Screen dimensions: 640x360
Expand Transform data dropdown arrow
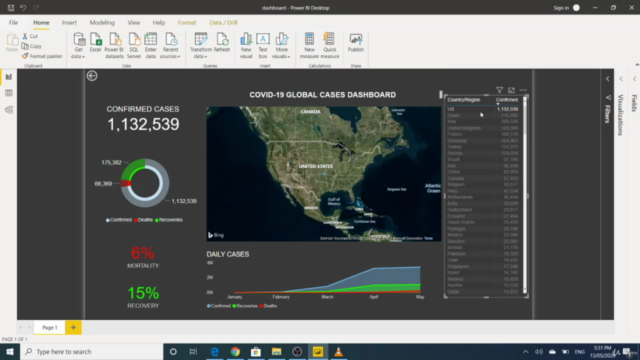[x=206, y=57]
